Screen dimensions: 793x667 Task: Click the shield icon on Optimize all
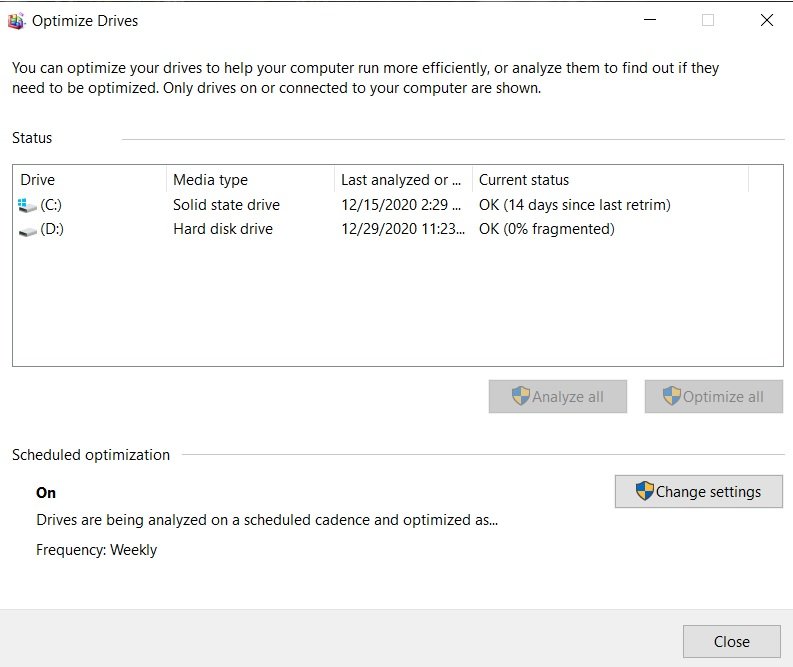(672, 396)
